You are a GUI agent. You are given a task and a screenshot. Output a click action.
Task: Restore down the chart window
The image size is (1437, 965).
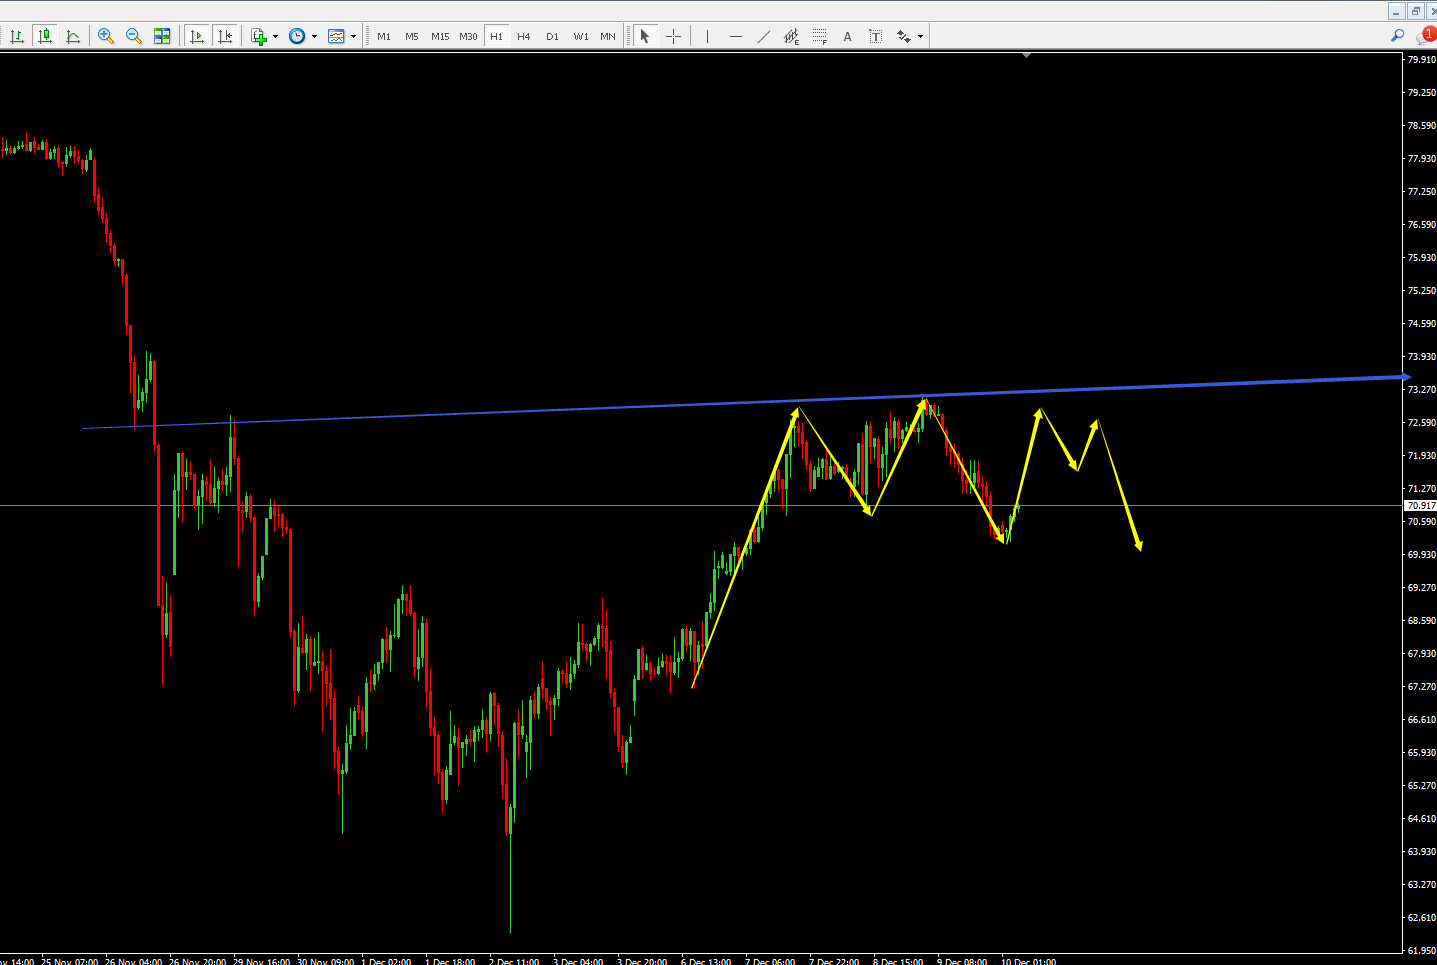(1415, 11)
